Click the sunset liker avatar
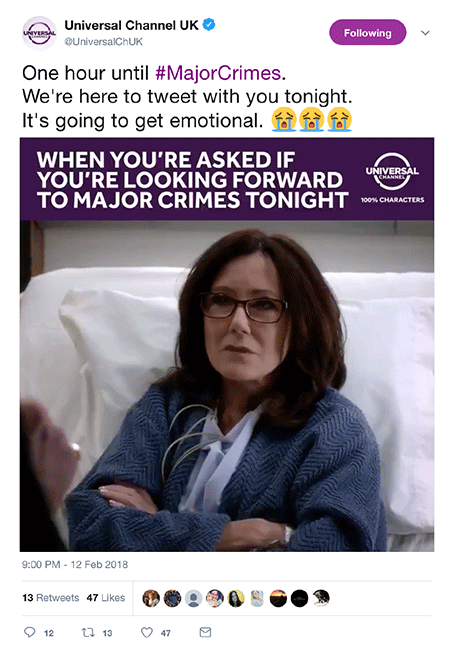The width and height of the screenshot is (455, 655). (x=278, y=598)
